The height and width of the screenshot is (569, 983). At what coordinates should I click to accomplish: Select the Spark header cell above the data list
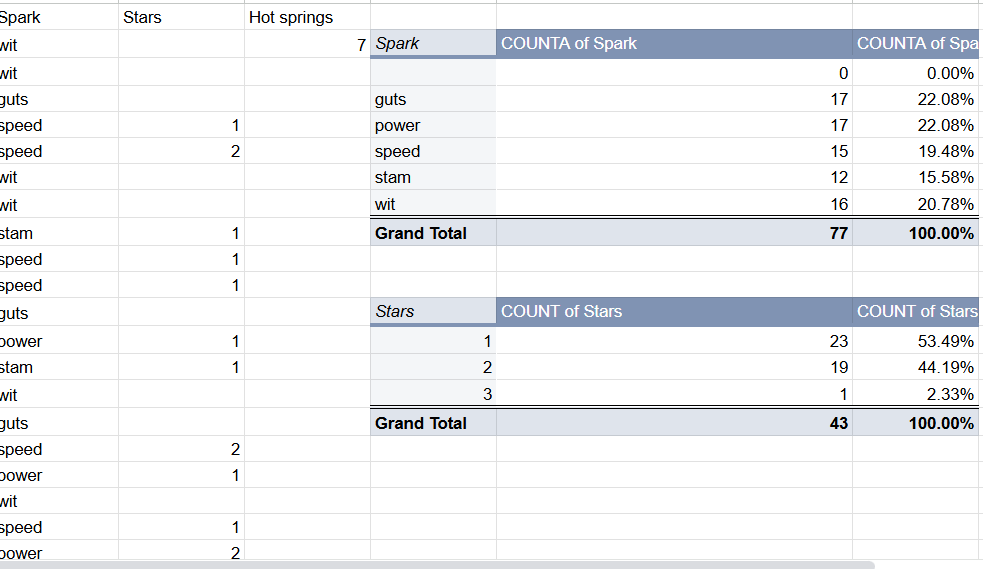pos(59,17)
